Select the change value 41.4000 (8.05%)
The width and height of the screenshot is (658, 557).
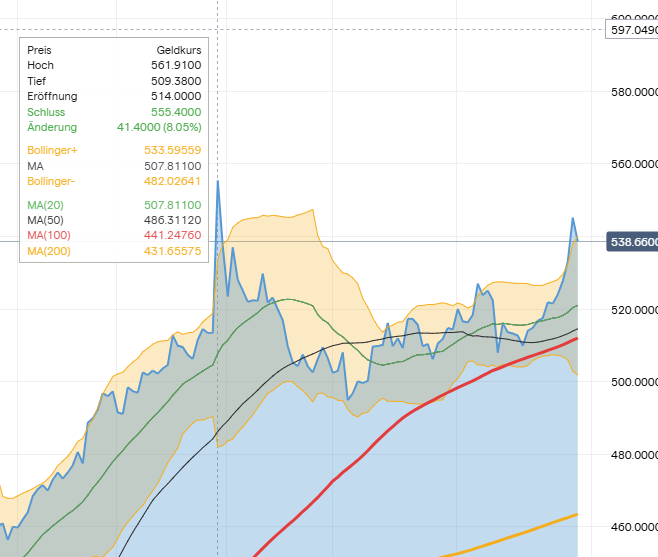coord(159,127)
